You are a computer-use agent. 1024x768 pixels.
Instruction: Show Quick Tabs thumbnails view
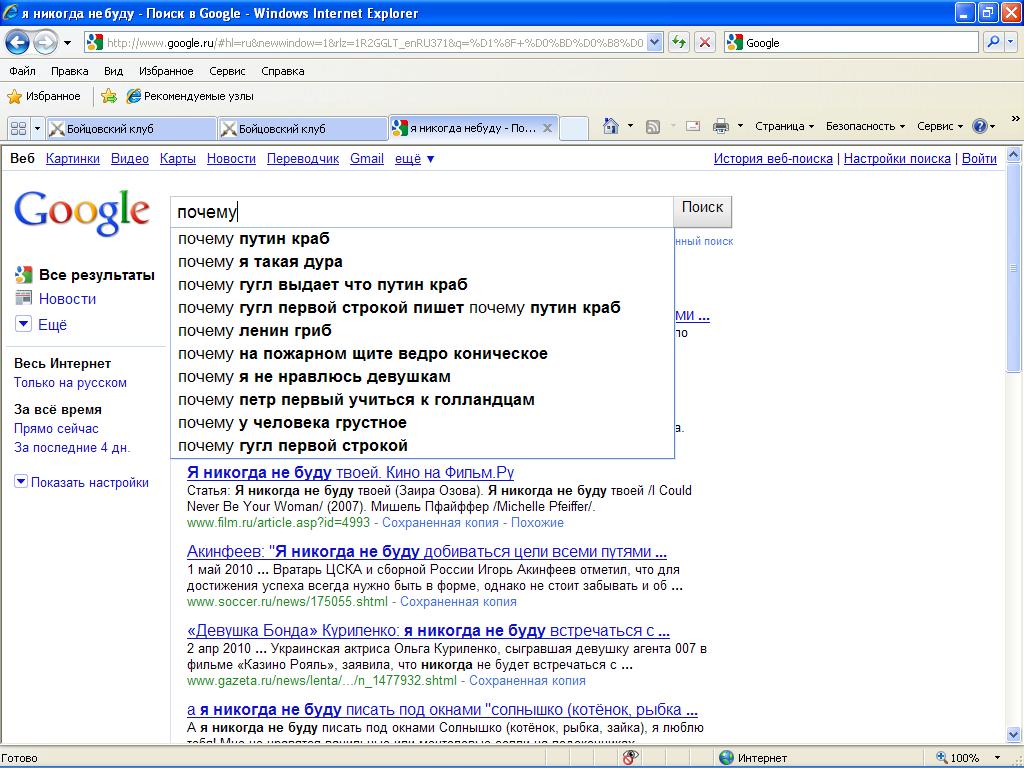pos(18,128)
